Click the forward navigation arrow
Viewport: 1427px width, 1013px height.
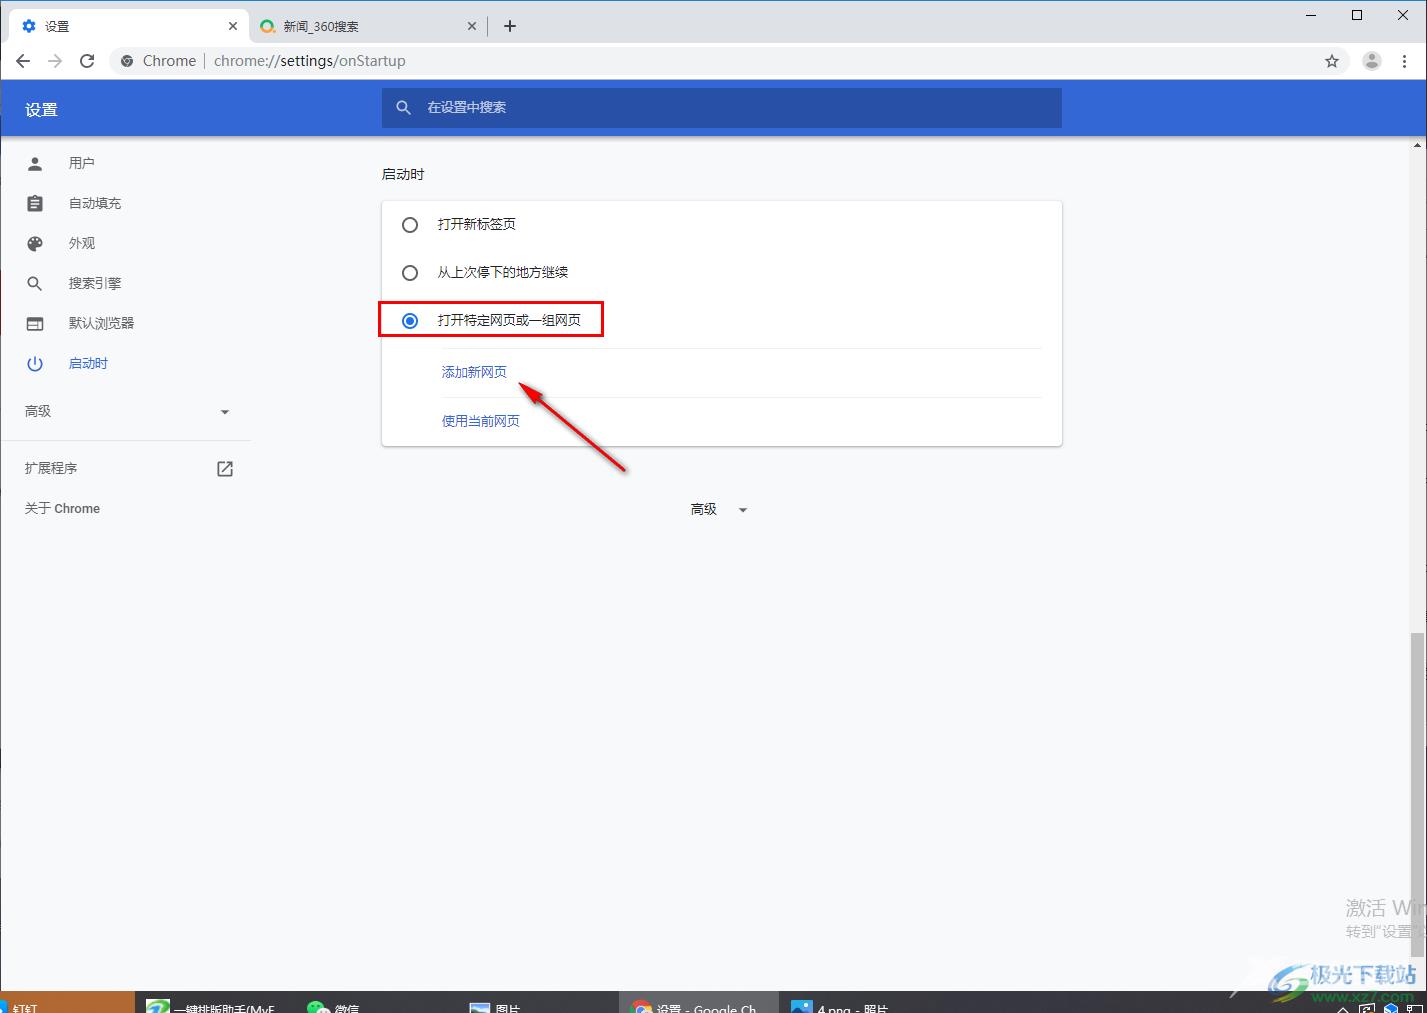55,61
